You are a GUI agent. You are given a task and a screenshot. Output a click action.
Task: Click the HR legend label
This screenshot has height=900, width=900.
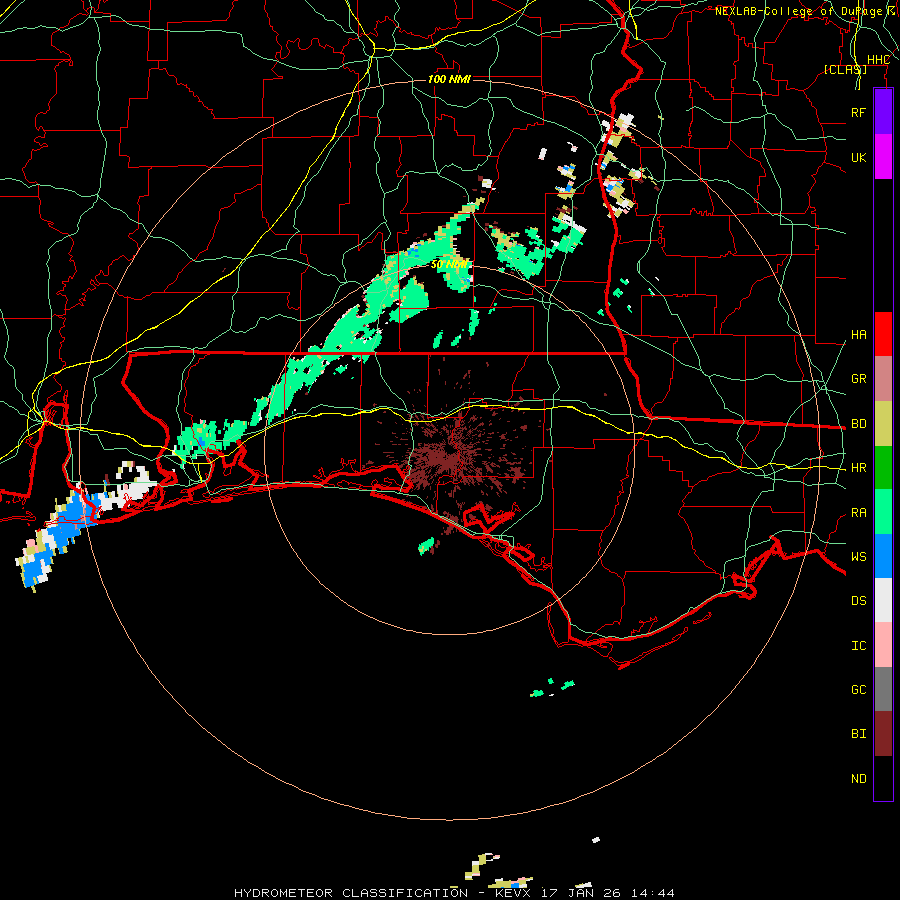(858, 468)
